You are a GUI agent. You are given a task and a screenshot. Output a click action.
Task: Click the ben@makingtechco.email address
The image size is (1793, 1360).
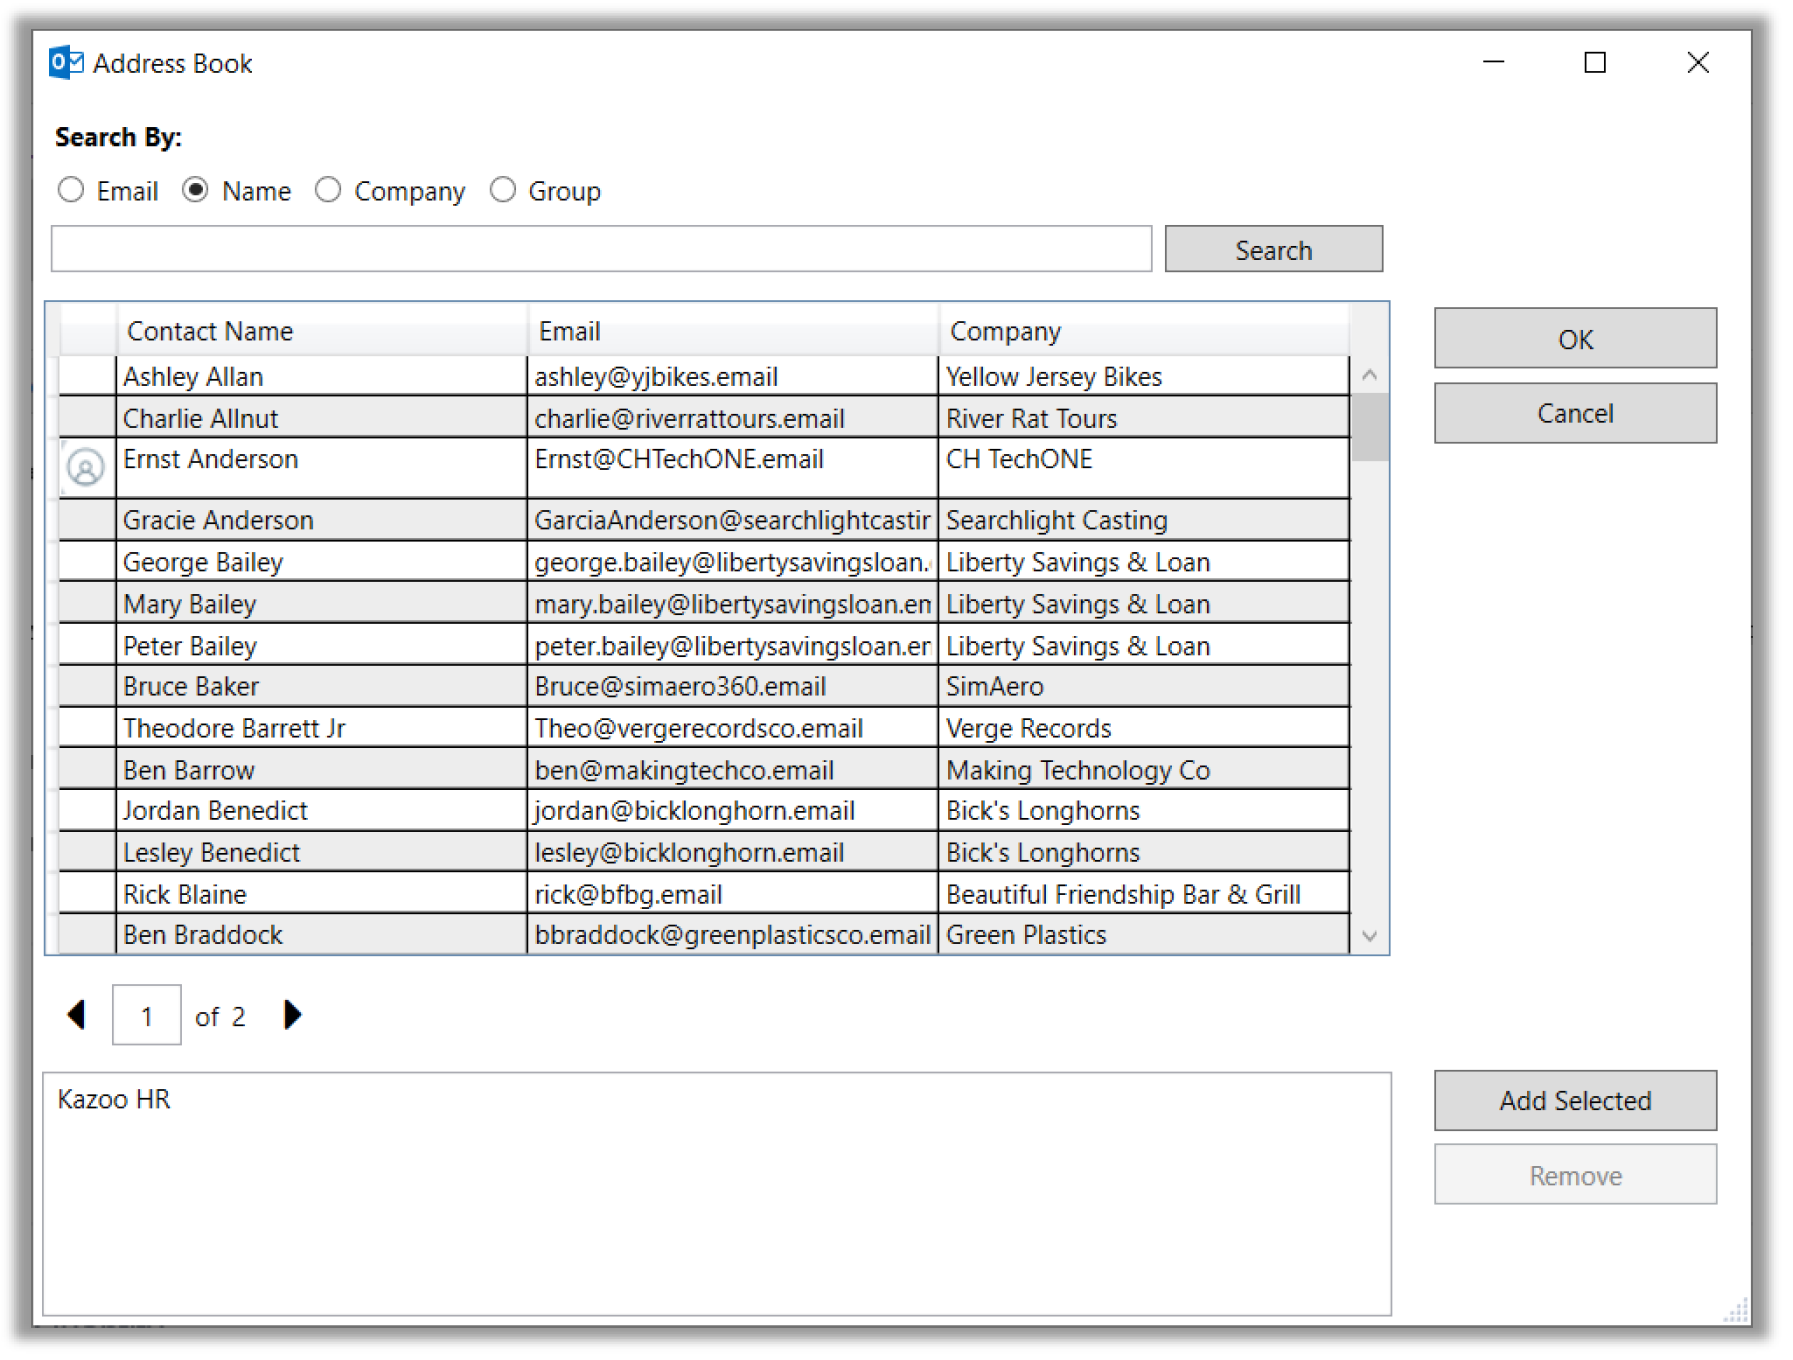click(684, 770)
